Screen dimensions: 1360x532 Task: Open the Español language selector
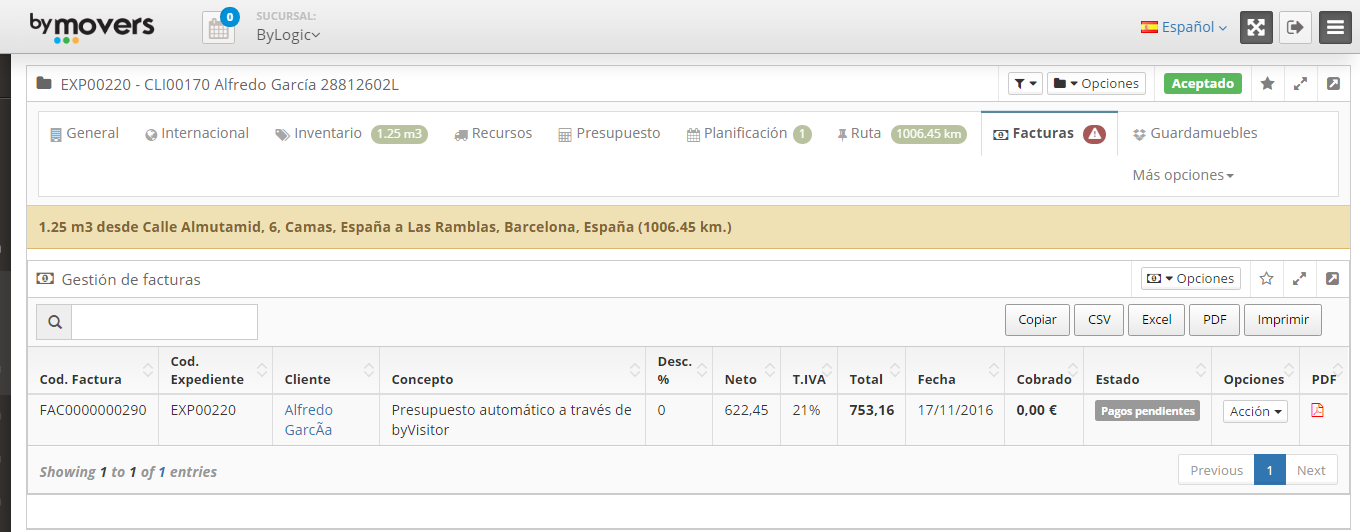click(x=1184, y=28)
